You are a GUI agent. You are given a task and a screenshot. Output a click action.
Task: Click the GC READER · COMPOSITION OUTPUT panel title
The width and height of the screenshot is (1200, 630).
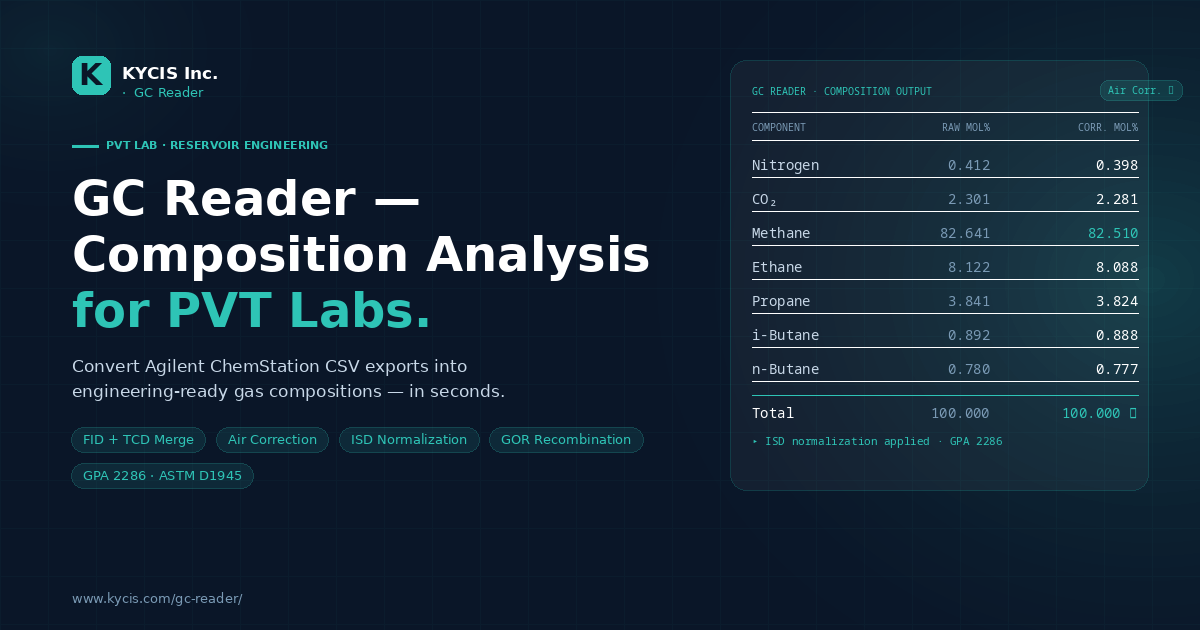pyautogui.click(x=842, y=92)
